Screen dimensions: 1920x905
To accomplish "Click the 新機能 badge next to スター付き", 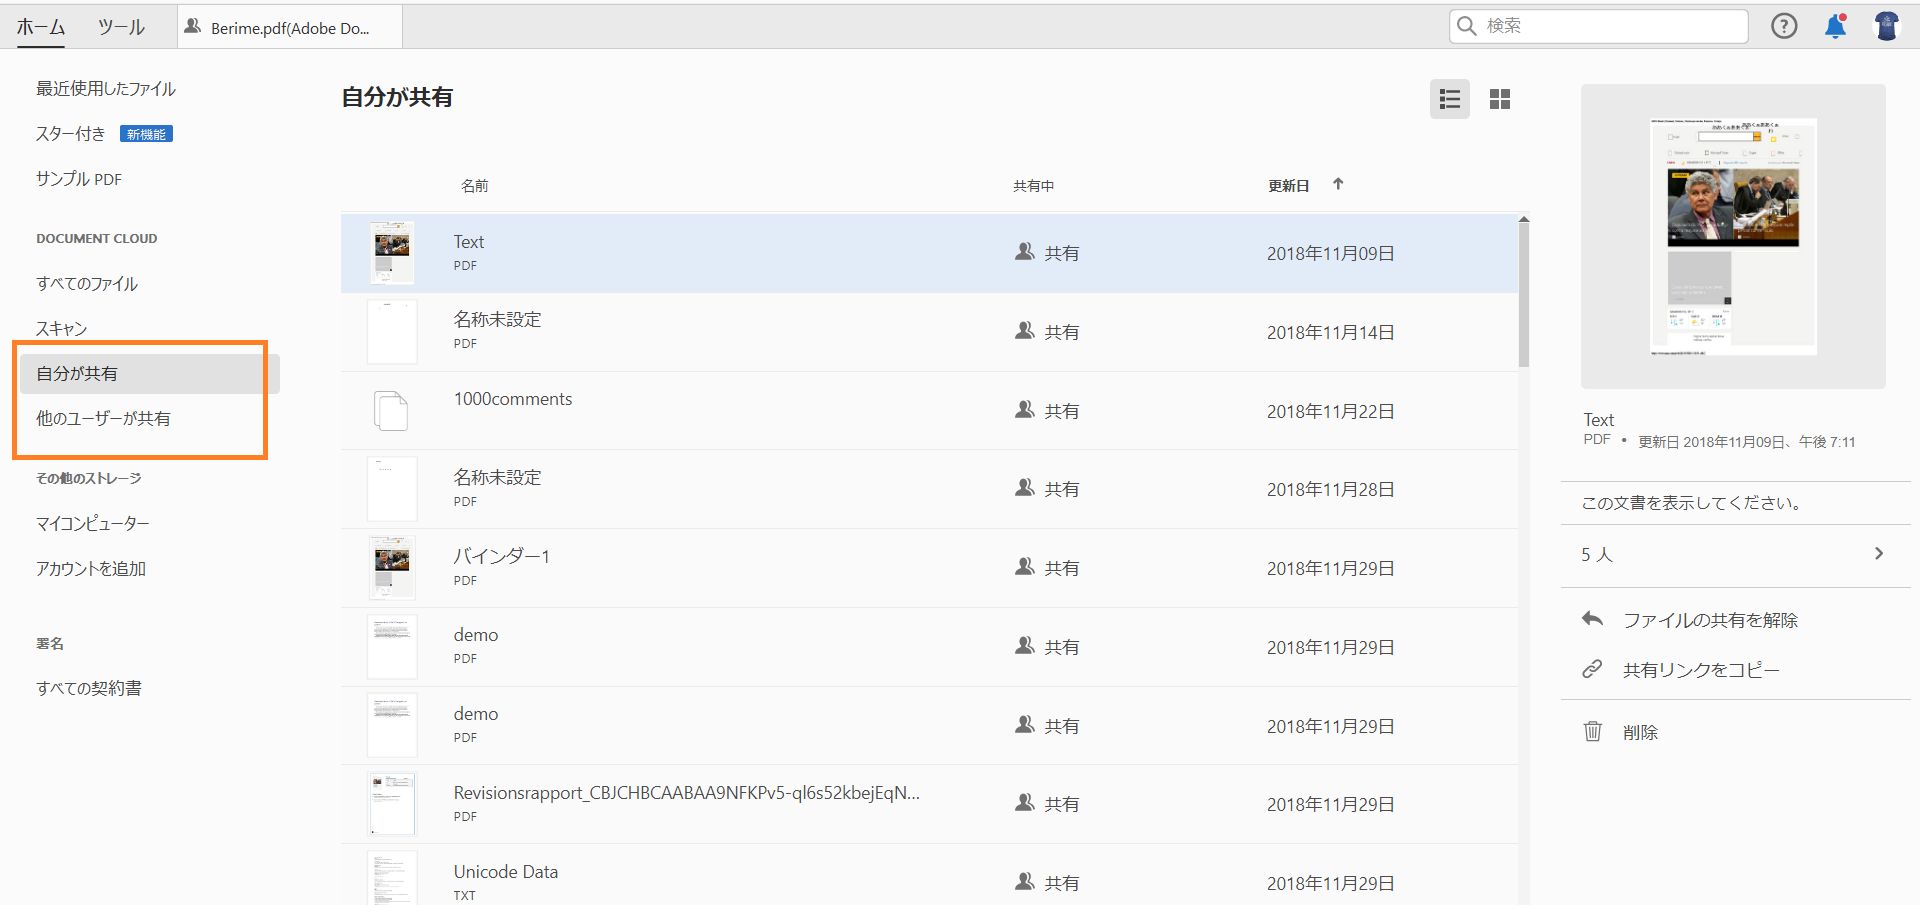I will tap(146, 134).
